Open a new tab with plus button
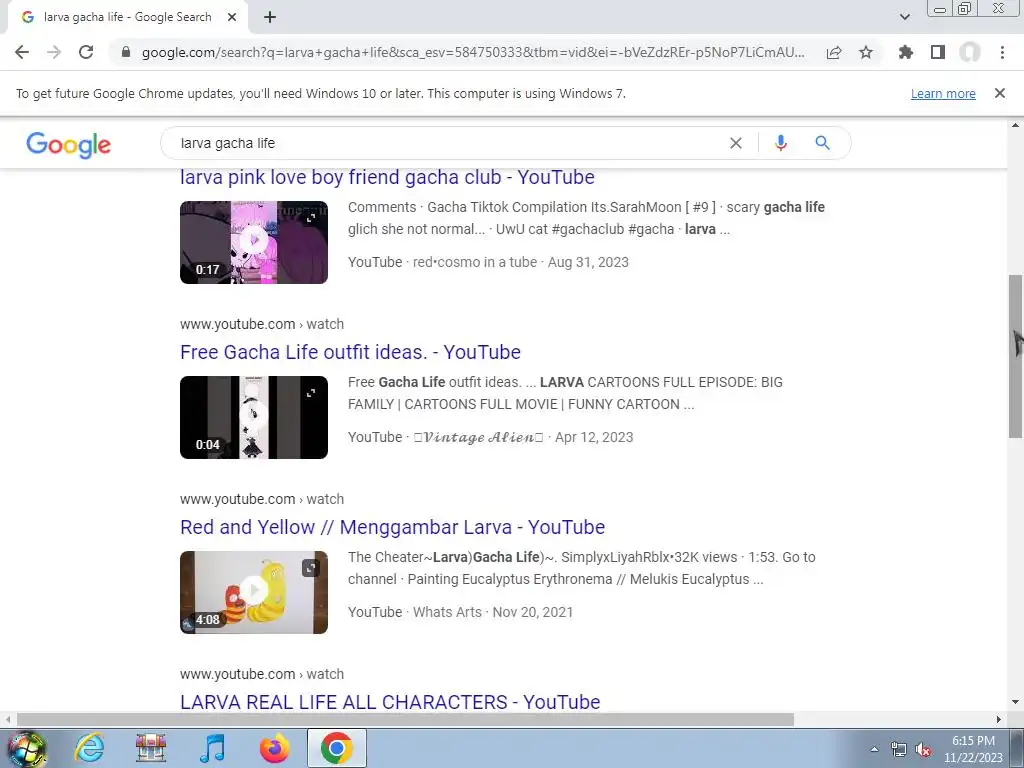1024x768 pixels. click(x=270, y=17)
